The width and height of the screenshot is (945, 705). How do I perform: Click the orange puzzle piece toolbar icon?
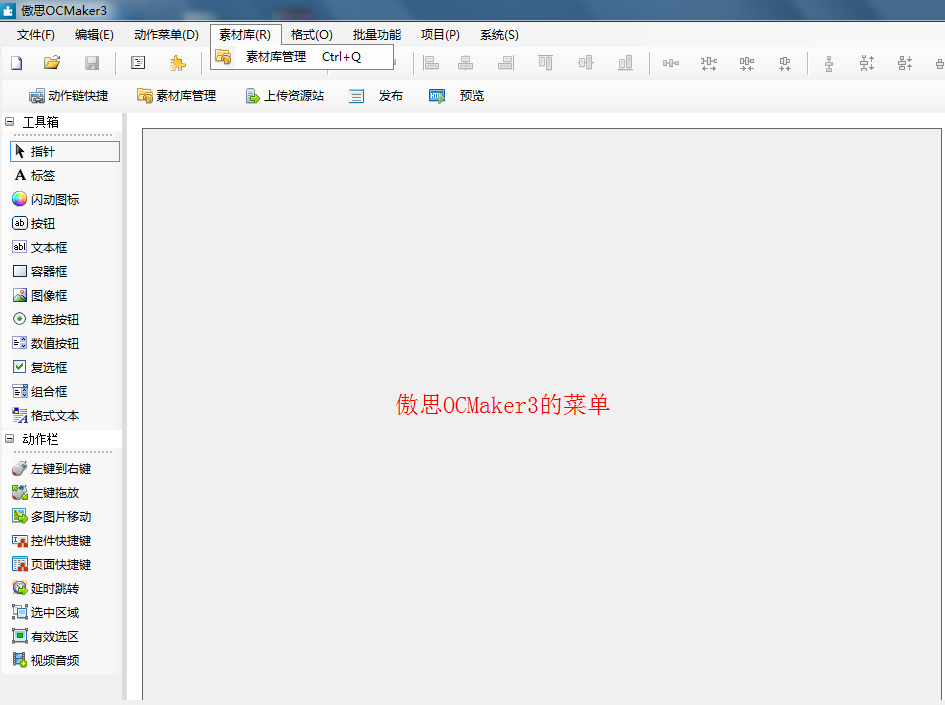coord(178,63)
